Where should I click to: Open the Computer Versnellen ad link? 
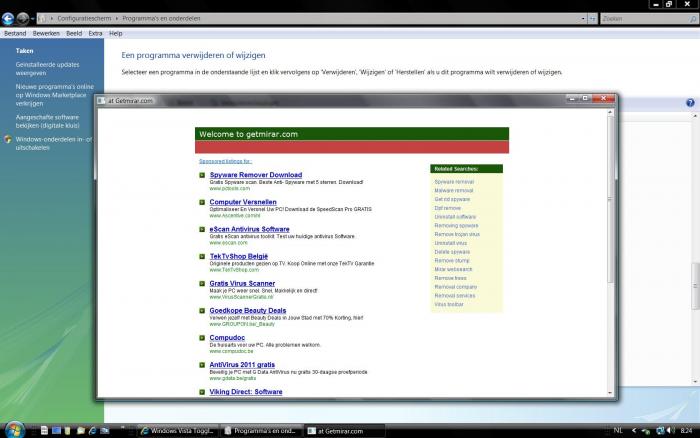(243, 202)
